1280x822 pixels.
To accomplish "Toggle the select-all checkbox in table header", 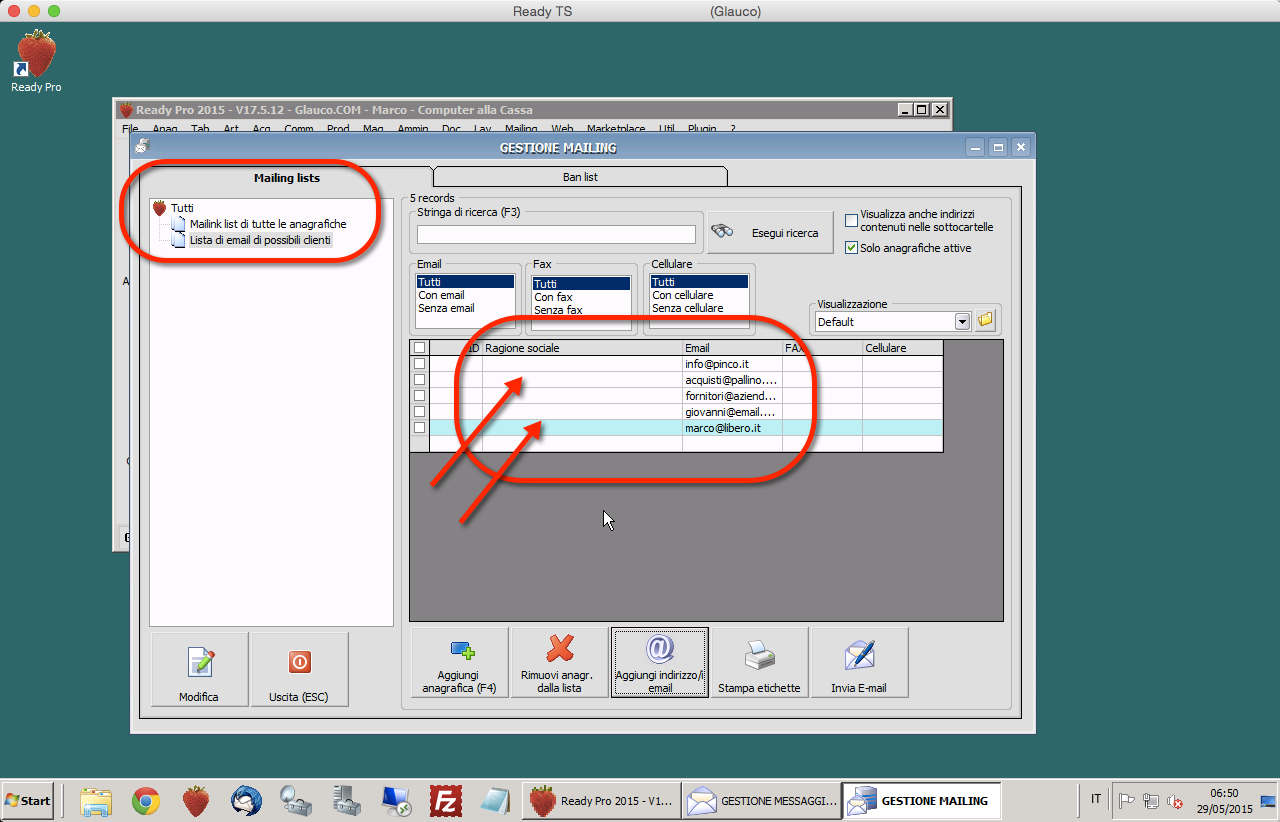I will click(420, 348).
